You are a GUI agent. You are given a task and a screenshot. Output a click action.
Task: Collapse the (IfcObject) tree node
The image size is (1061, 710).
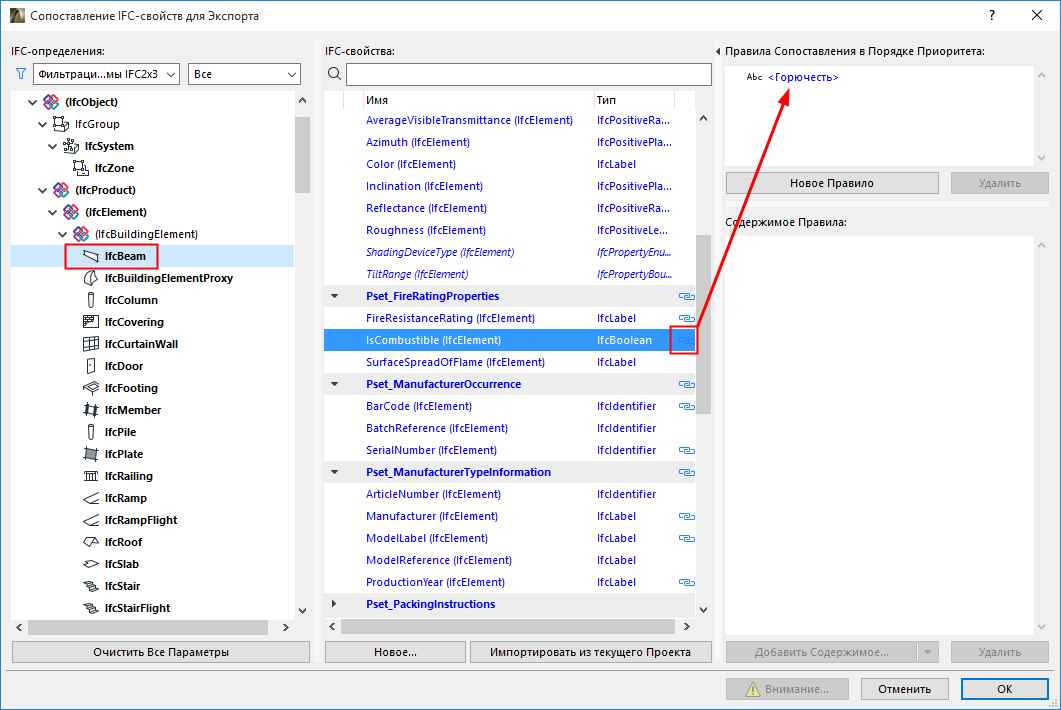[32, 102]
